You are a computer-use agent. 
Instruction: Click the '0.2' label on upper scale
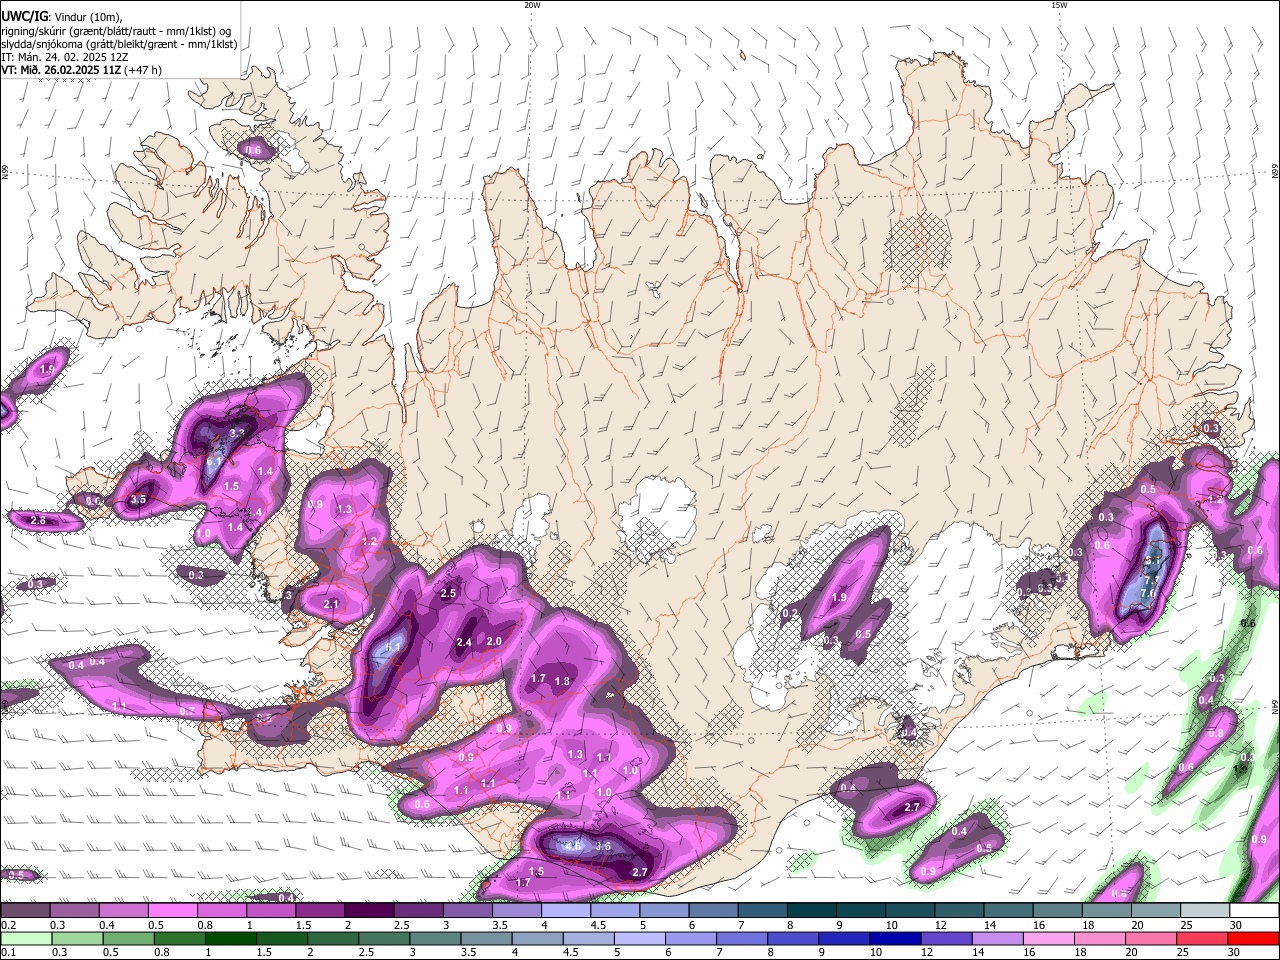[x=9, y=926]
